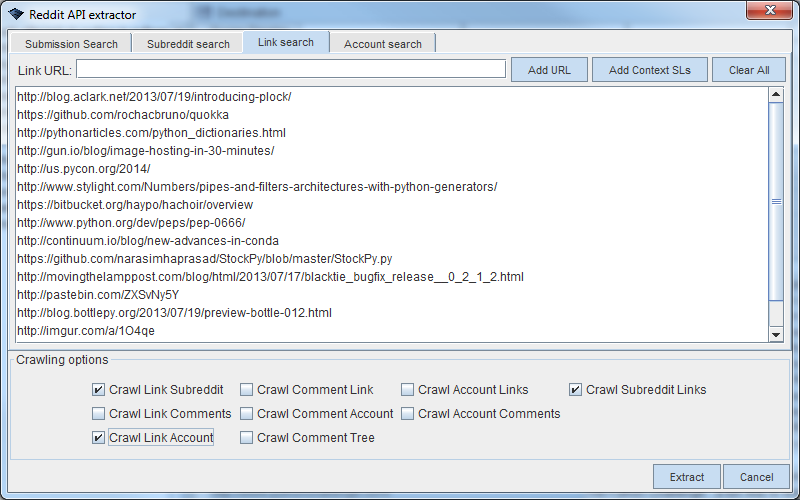Click the URL list scrollbar thumb

(x=775, y=201)
